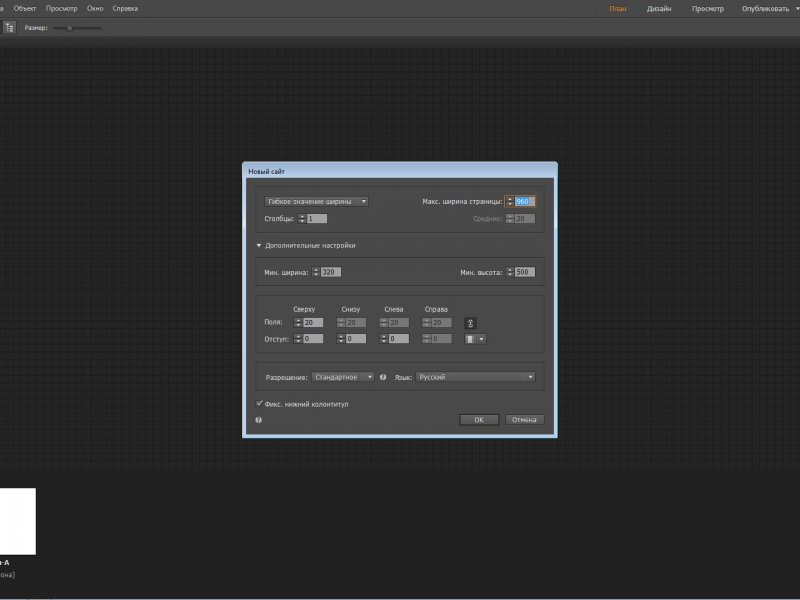
Task: Uncheck Фикс. нижний колонтитул checkbox
Action: [x=260, y=403]
